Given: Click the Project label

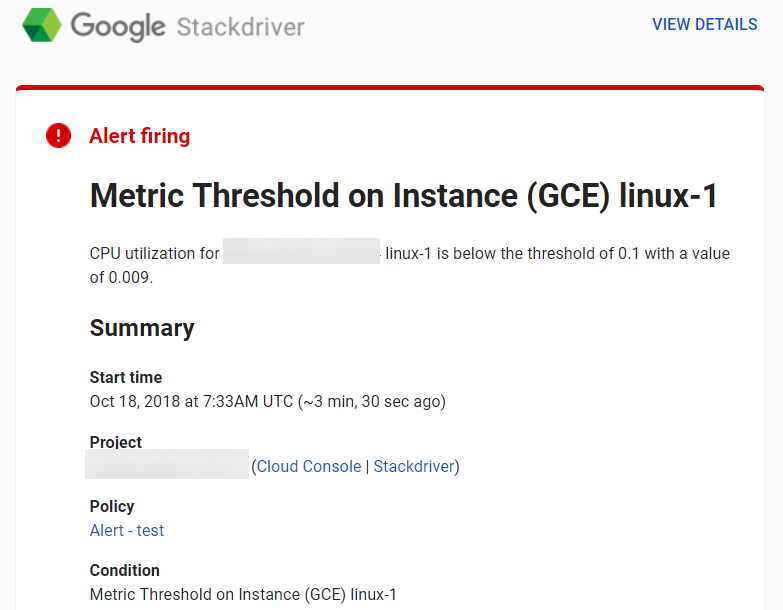Looking at the screenshot, I should [115, 442].
